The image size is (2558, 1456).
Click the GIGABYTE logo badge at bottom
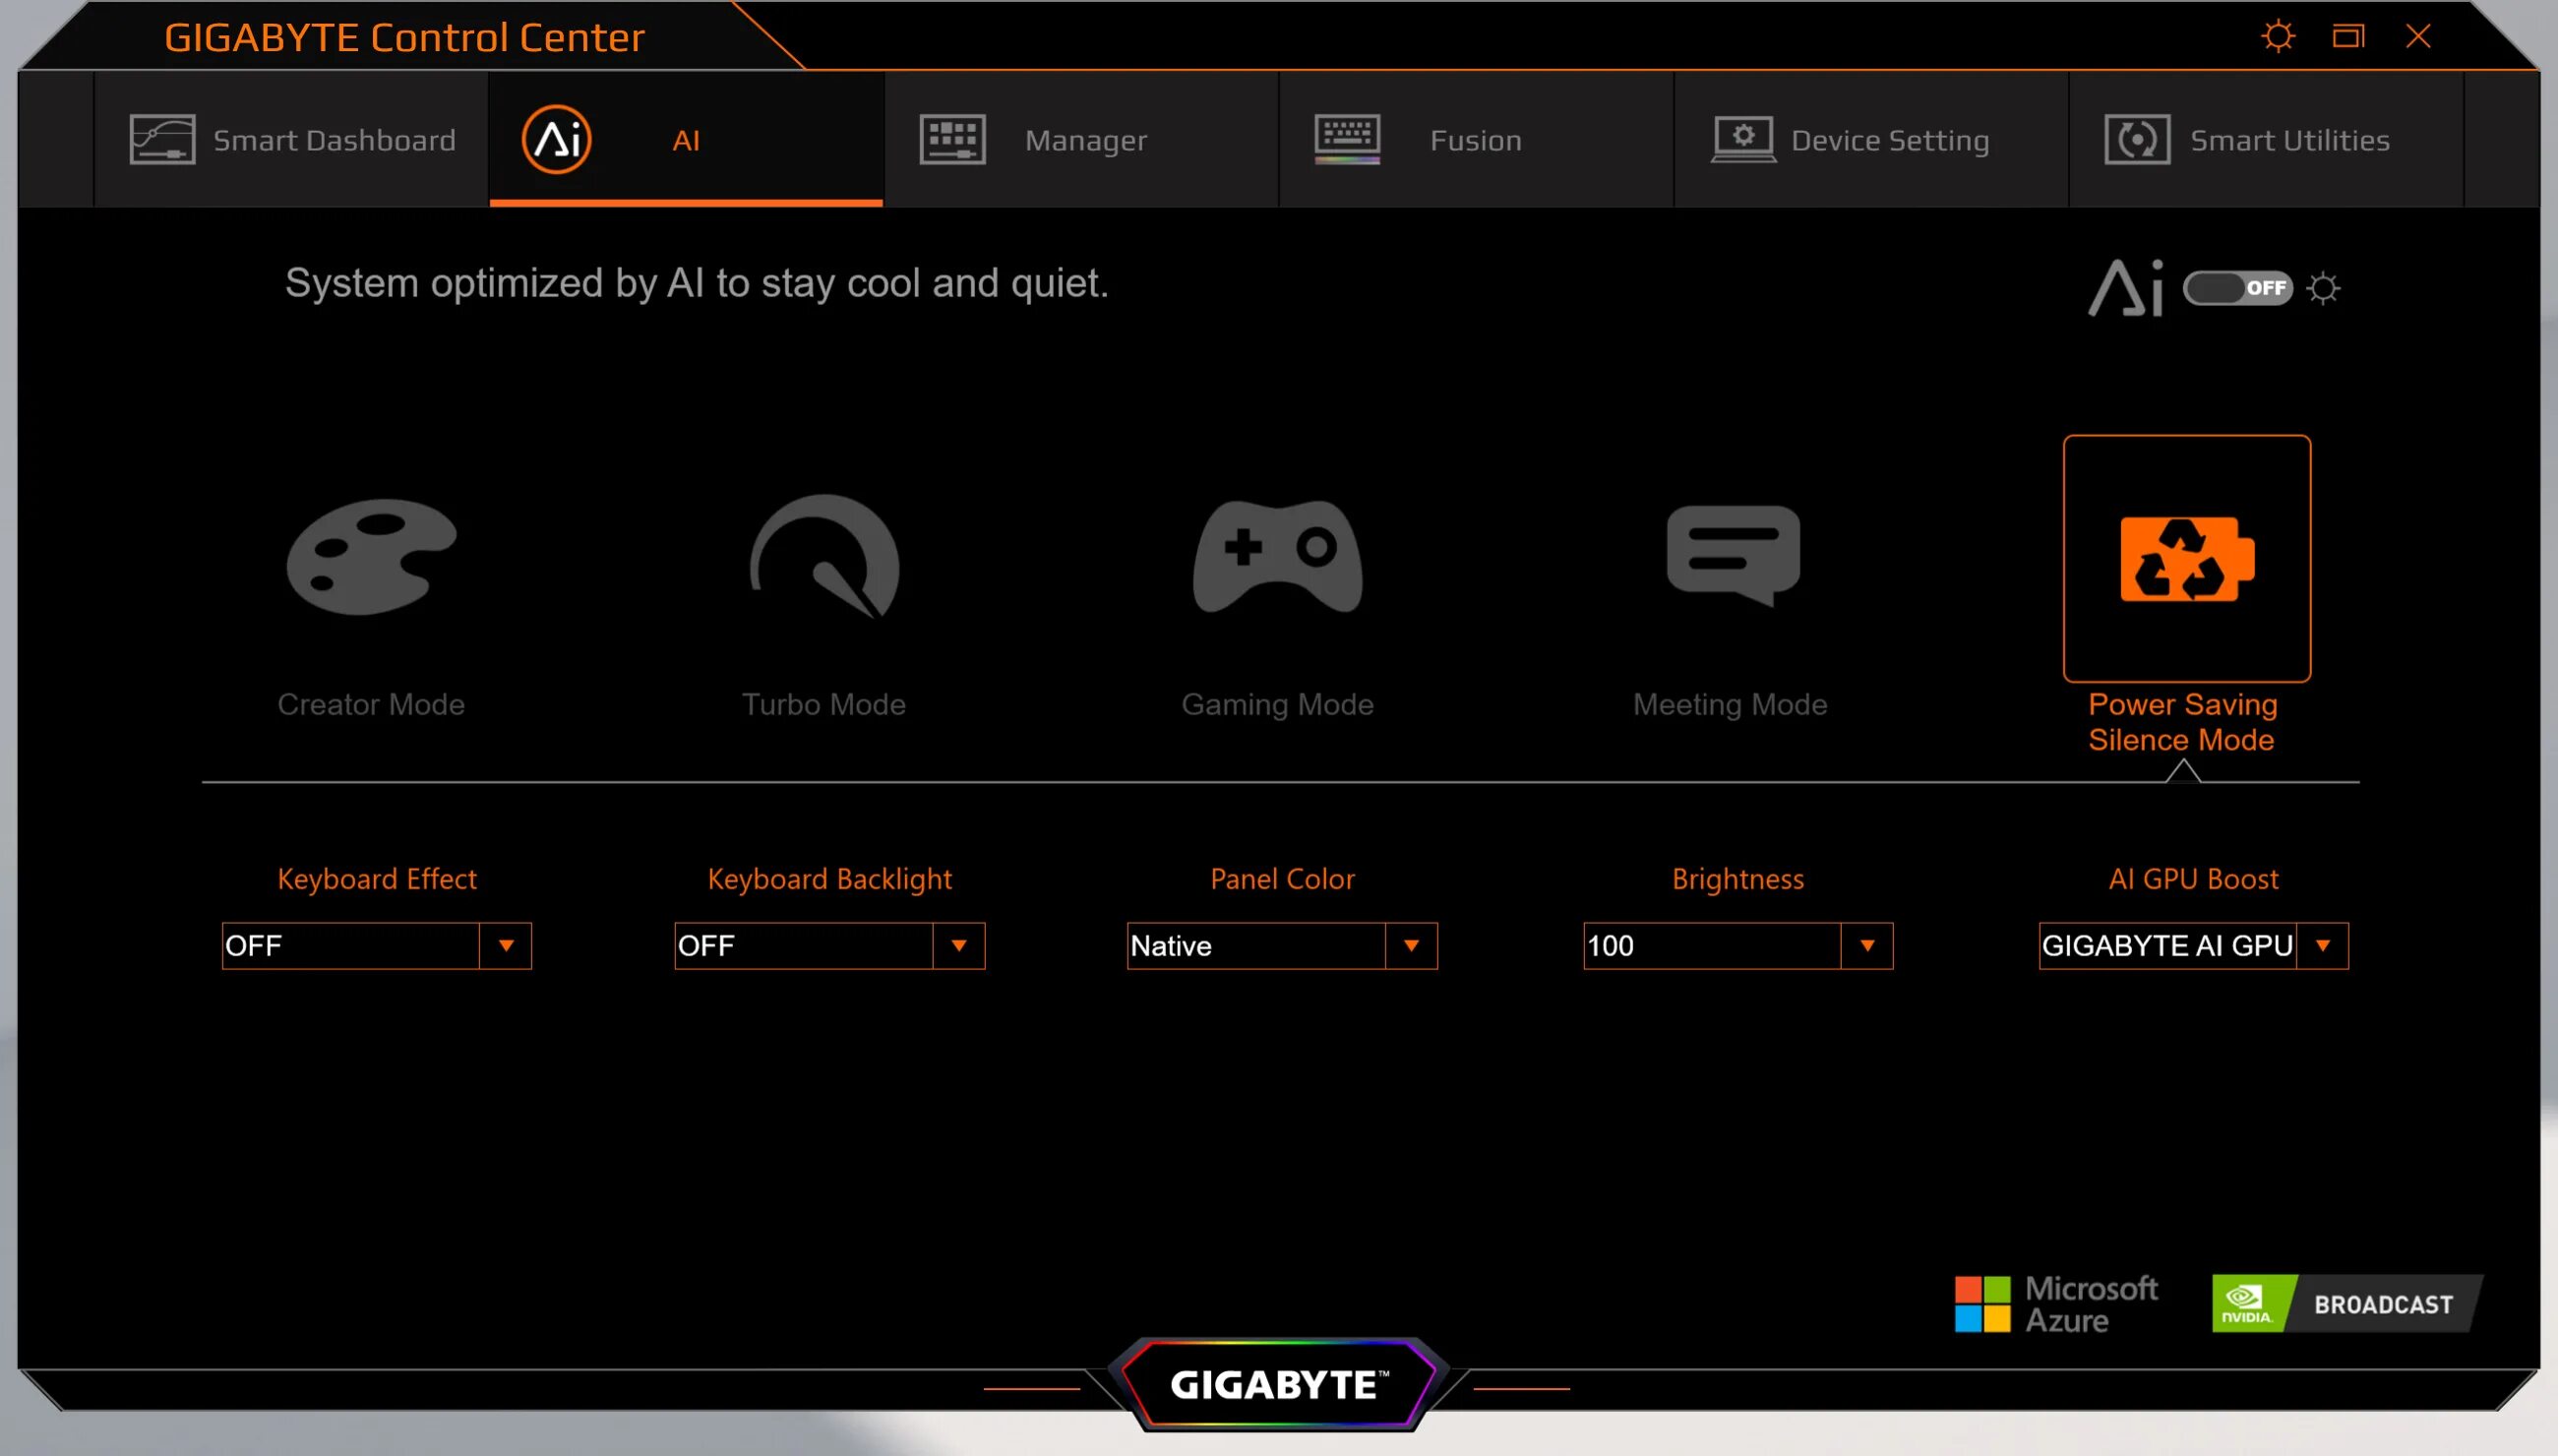pos(1277,1384)
